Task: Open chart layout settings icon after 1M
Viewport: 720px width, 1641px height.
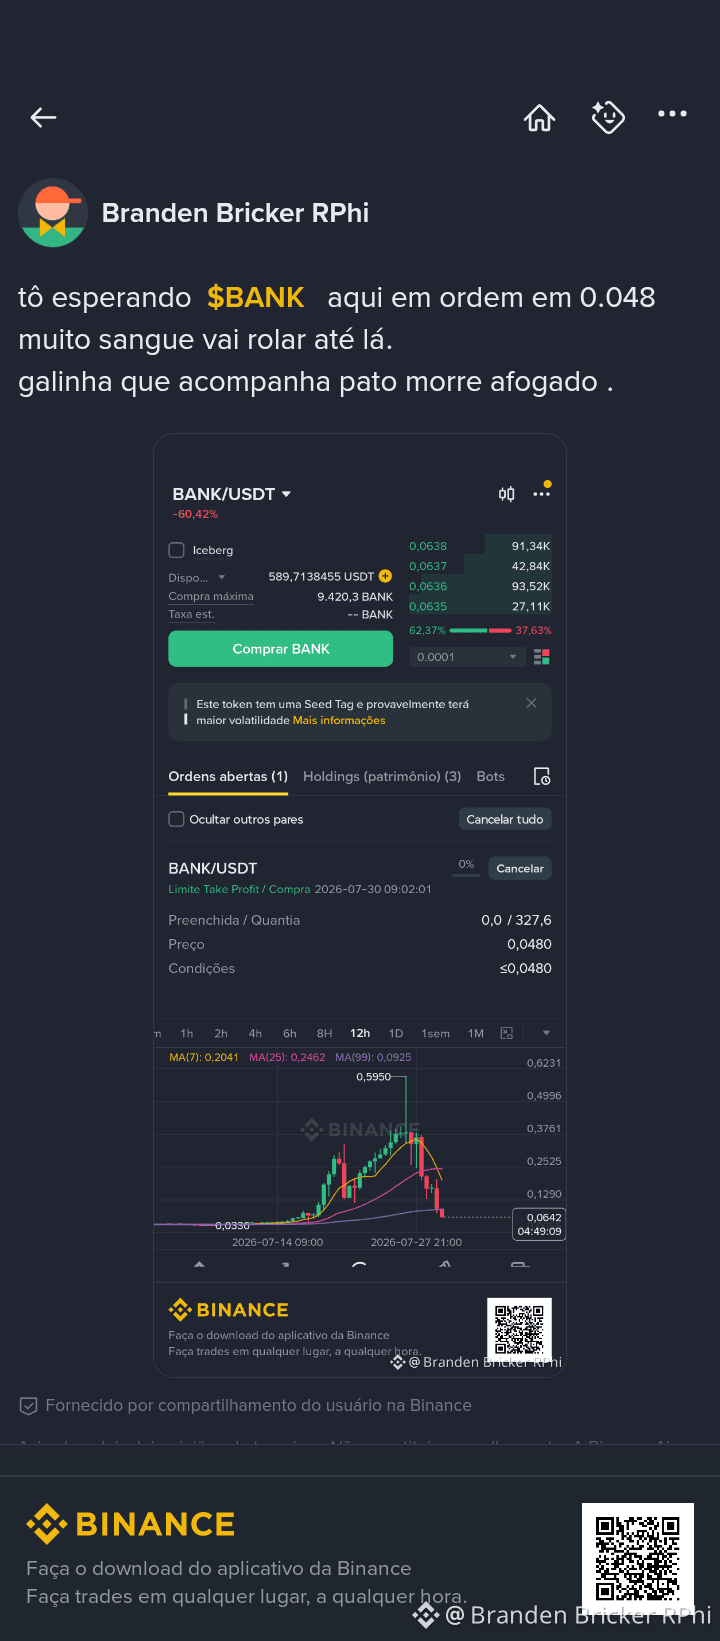Action: (507, 1033)
